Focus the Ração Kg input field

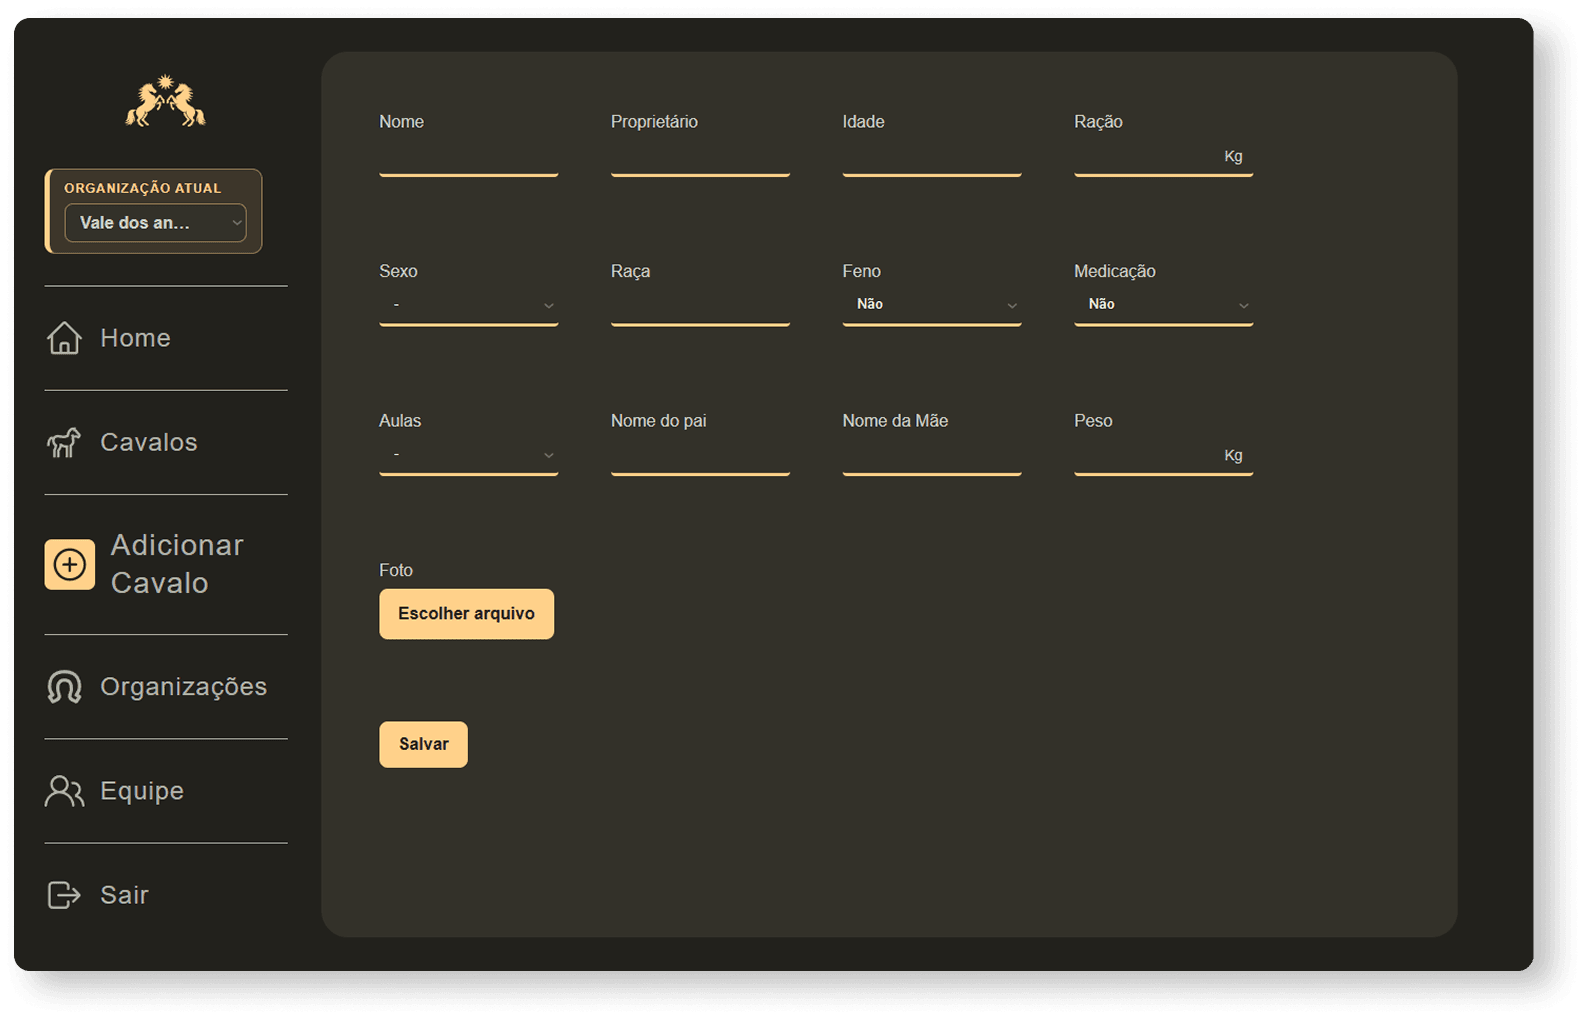(1163, 157)
